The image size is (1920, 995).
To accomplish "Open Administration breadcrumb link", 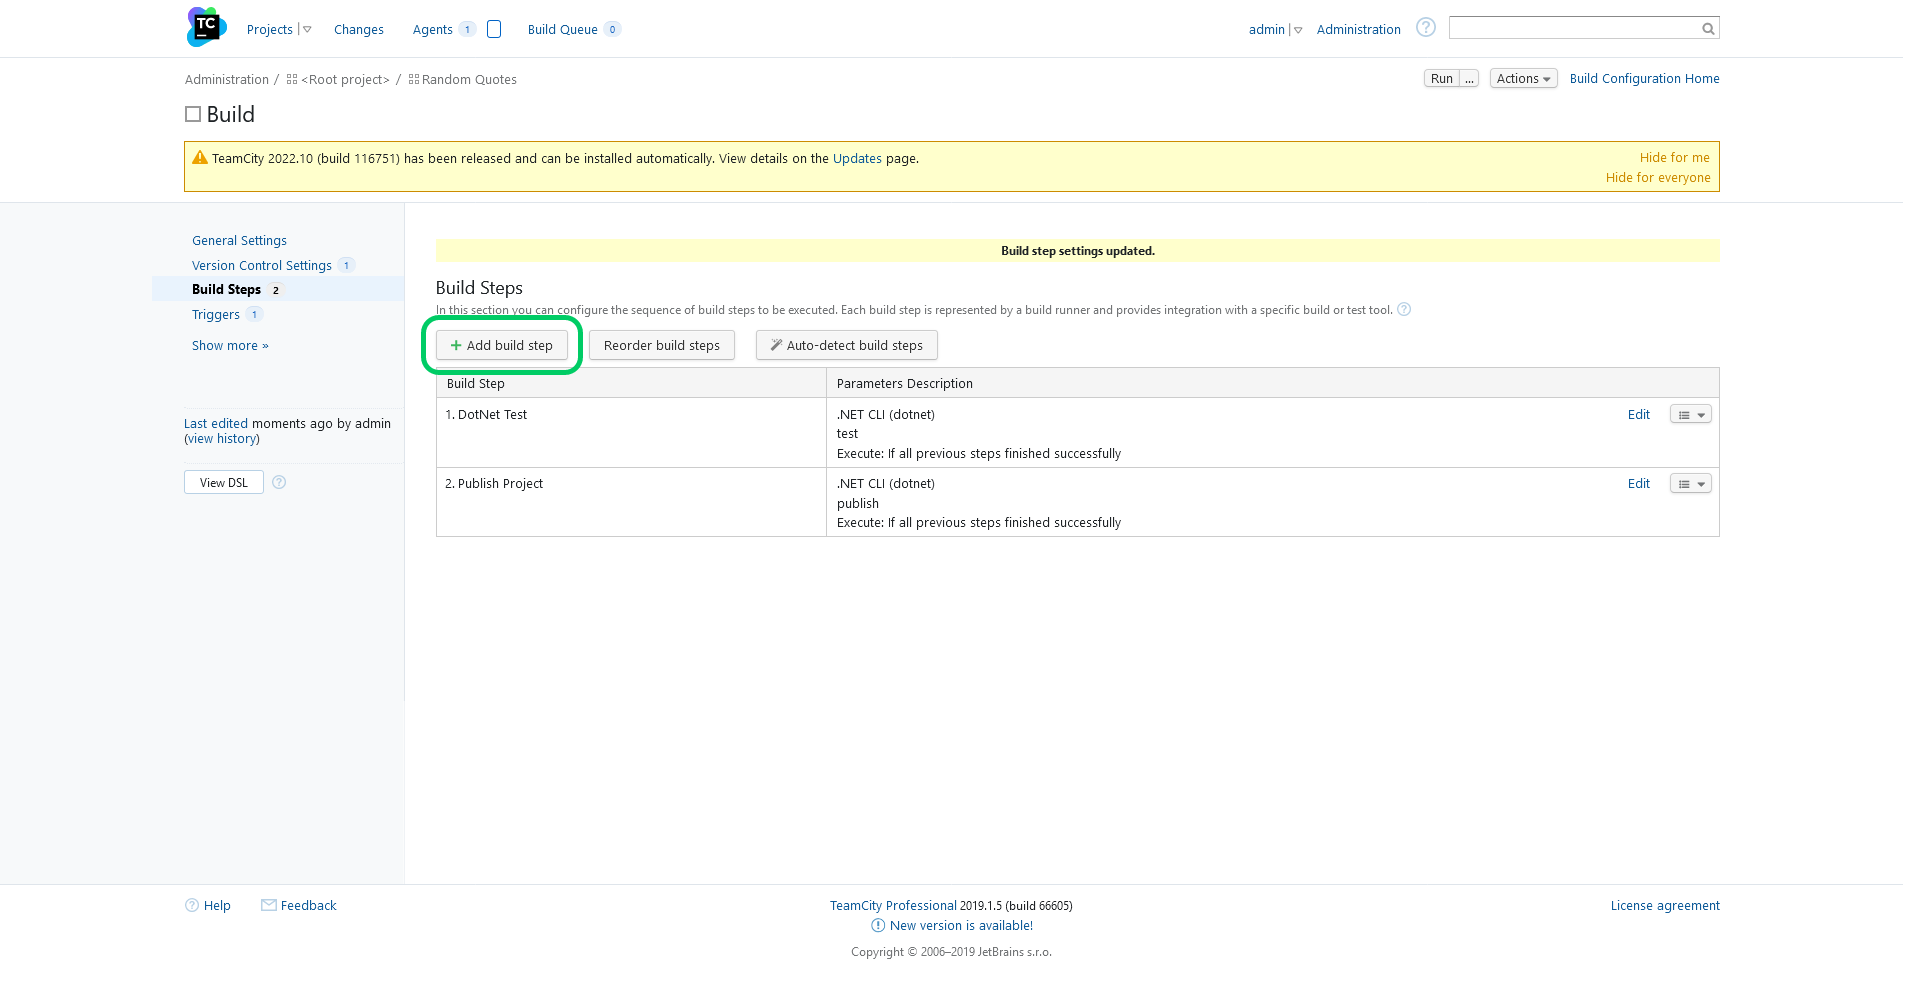I will (x=227, y=80).
